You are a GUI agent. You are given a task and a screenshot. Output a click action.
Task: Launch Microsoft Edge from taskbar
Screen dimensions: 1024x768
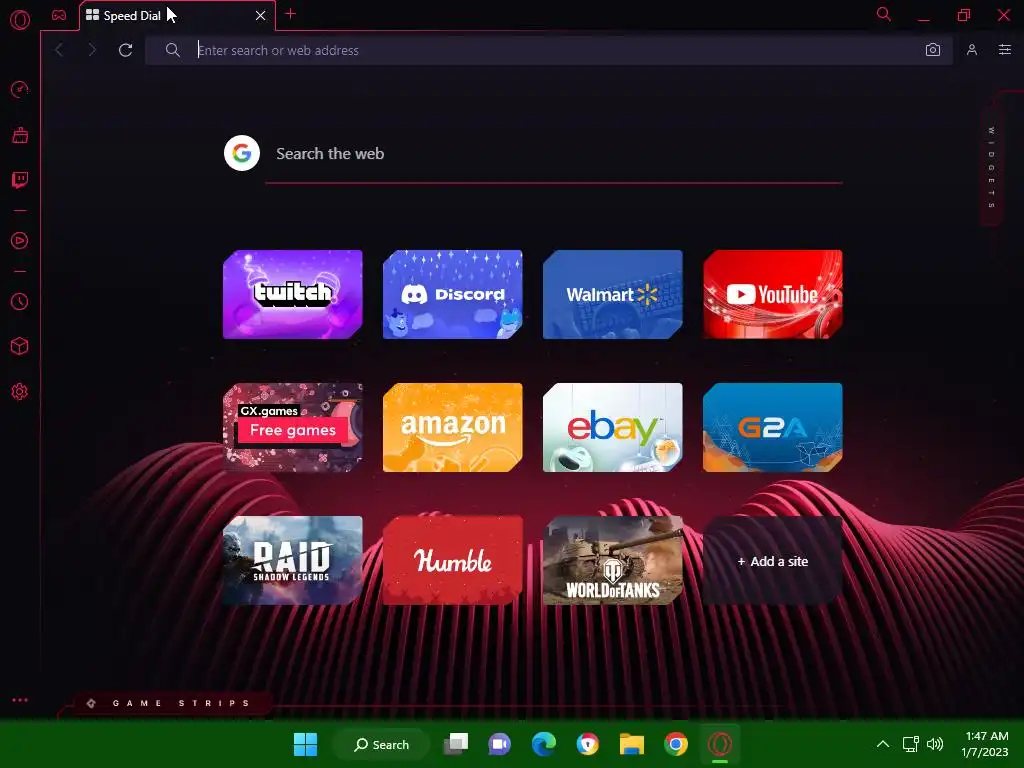click(543, 744)
